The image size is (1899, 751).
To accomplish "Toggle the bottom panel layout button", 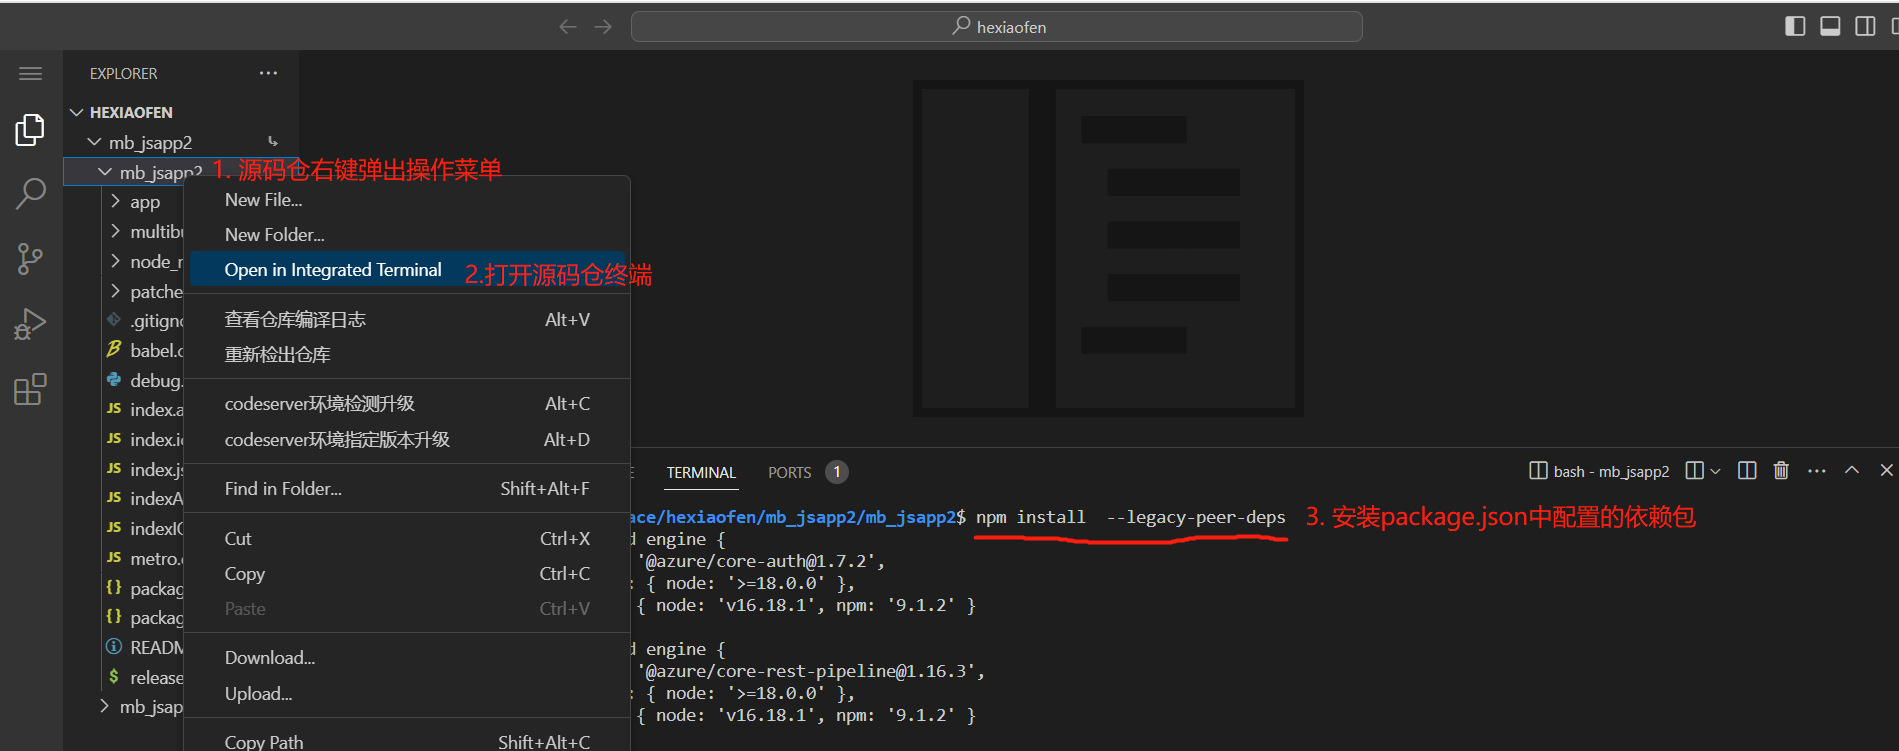I will click(1830, 26).
